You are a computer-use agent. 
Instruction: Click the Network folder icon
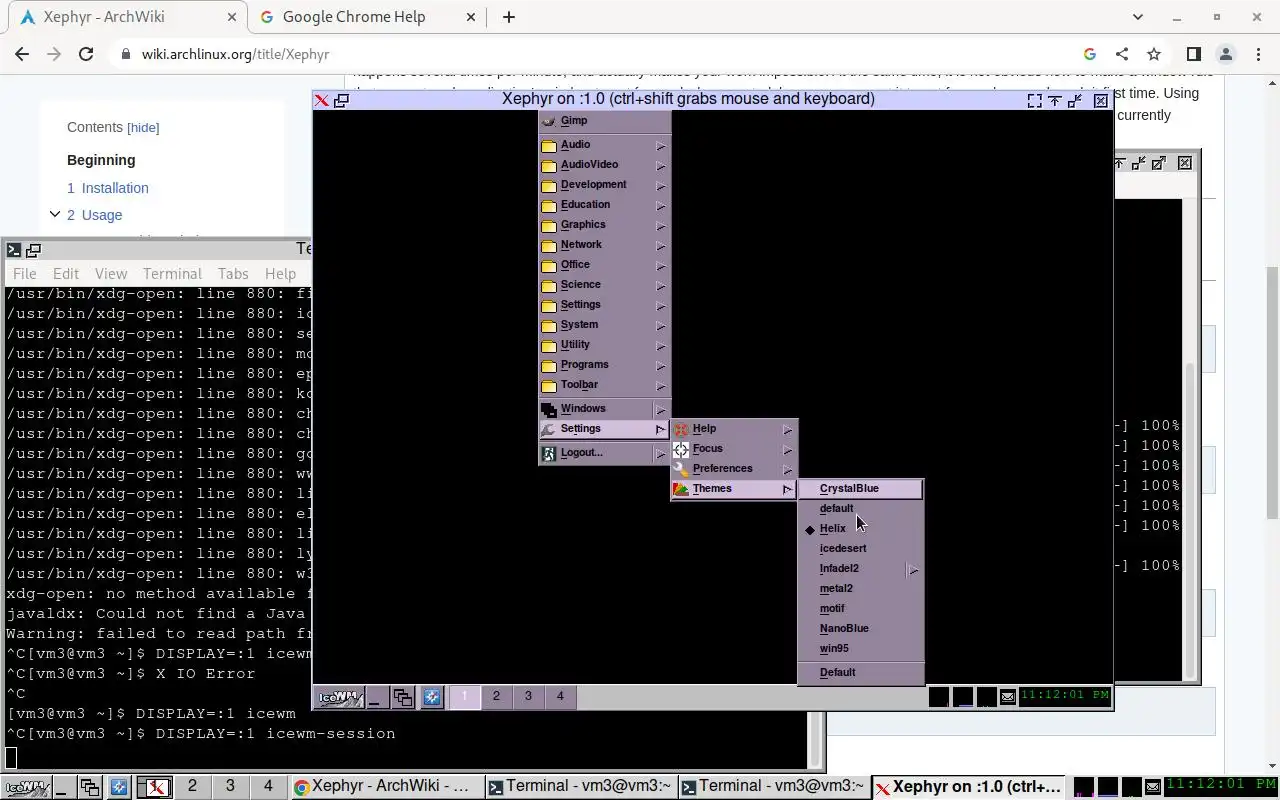pyautogui.click(x=549, y=245)
